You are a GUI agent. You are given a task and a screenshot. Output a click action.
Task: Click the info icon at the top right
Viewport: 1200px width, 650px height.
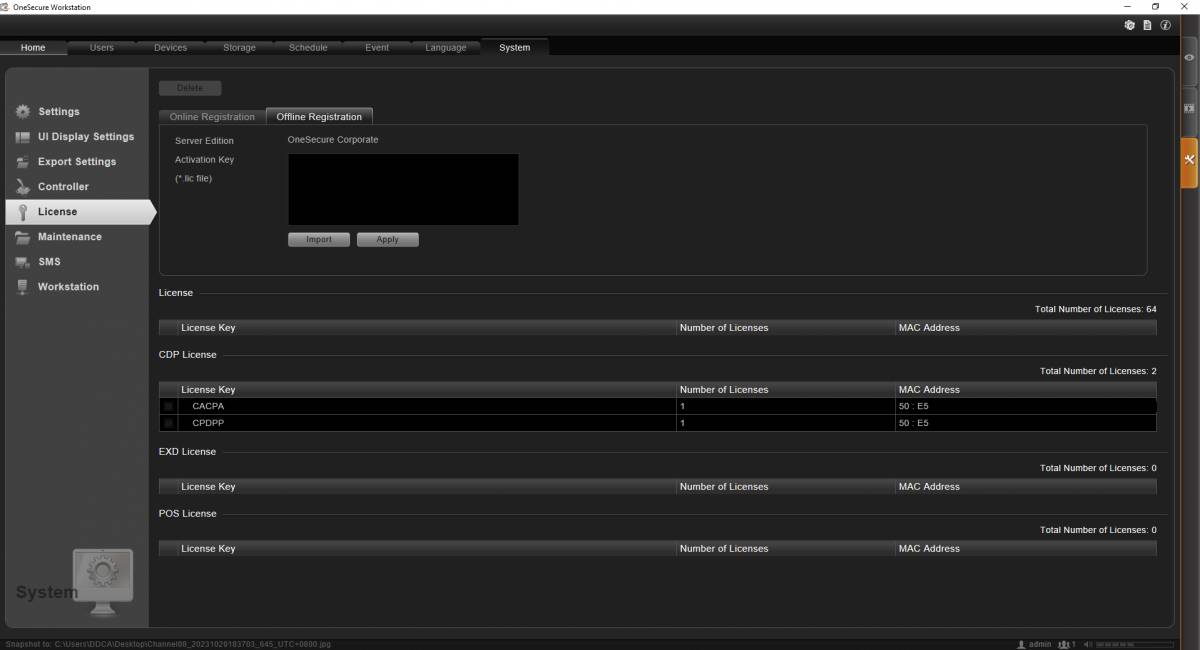pos(1165,25)
